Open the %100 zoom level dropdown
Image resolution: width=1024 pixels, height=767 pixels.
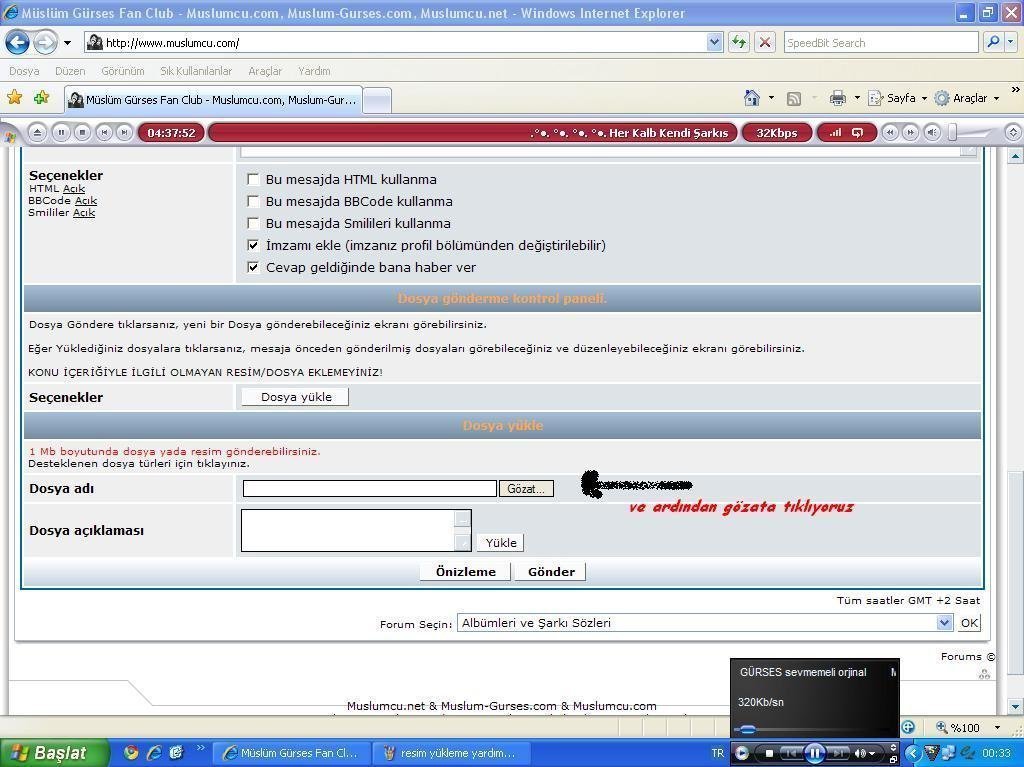997,727
